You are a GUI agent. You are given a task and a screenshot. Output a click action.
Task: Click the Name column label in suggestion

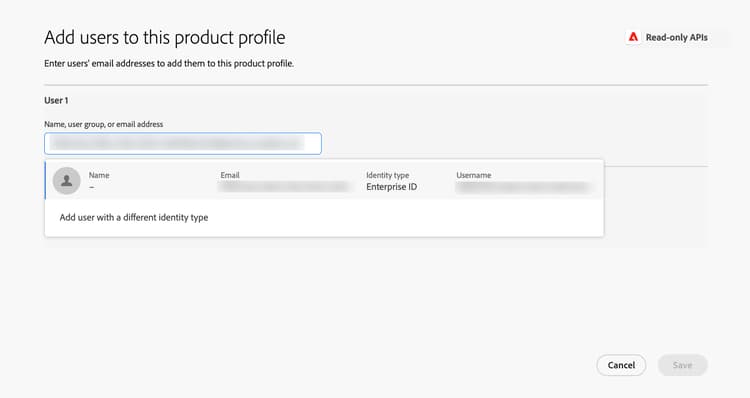pos(99,175)
